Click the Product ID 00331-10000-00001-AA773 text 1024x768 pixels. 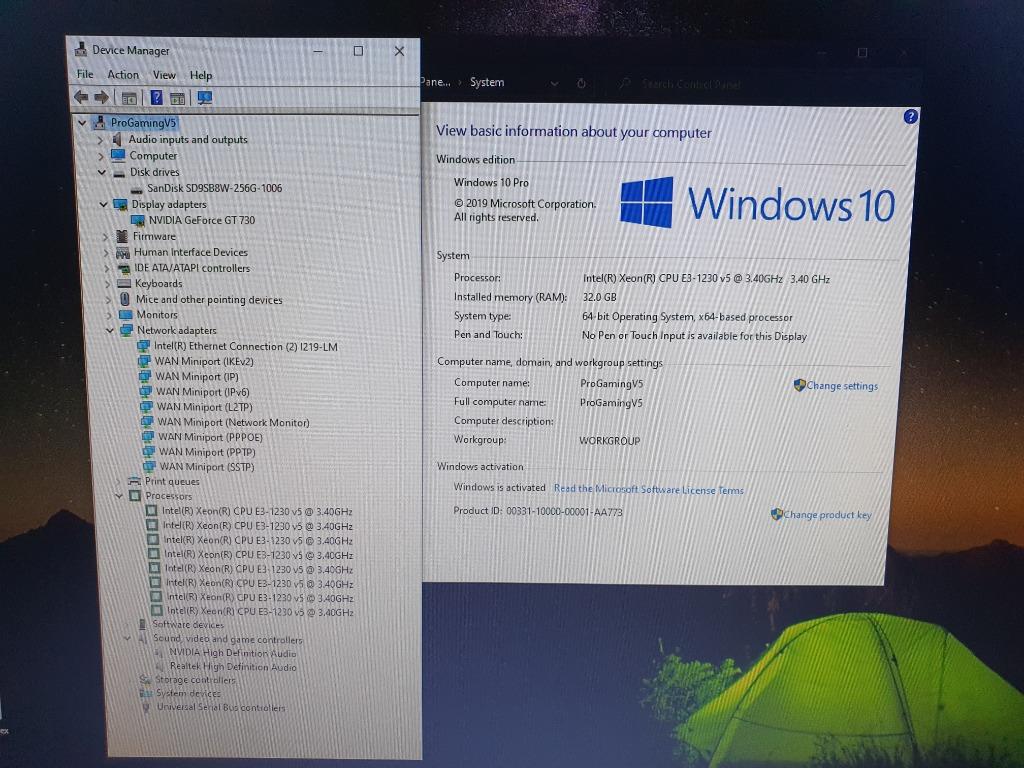pyautogui.click(x=537, y=511)
